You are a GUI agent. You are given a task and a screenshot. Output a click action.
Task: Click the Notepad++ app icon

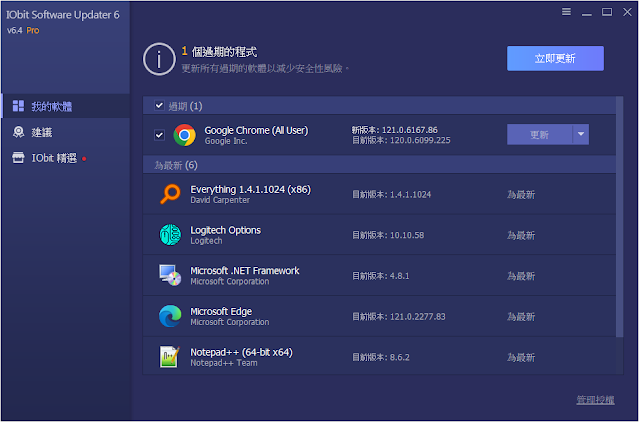pos(170,357)
